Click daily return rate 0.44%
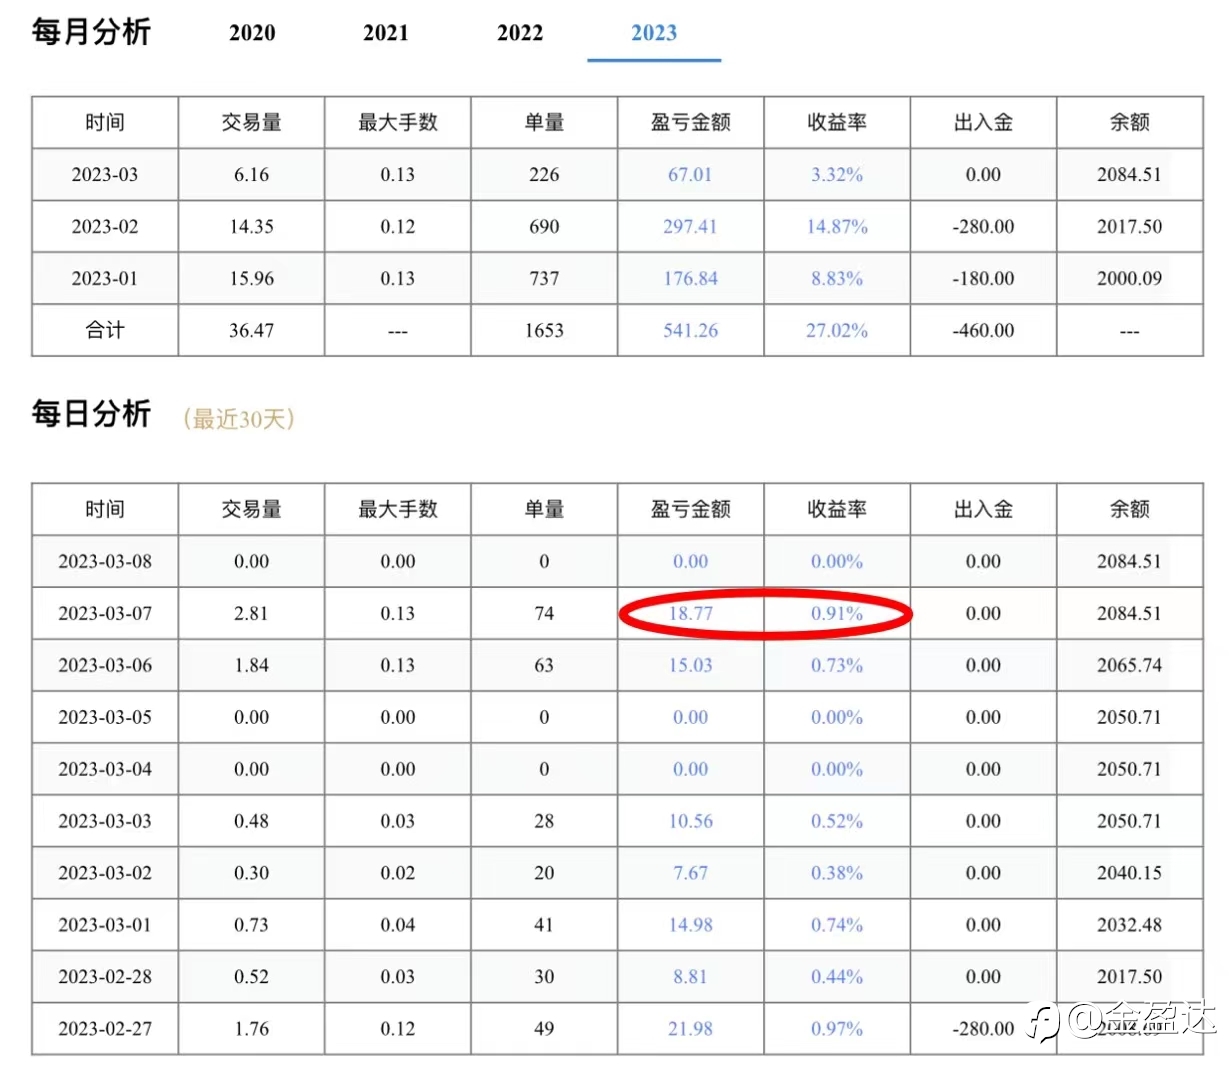Image resolution: width=1229 pixels, height=1080 pixels. pos(837,978)
